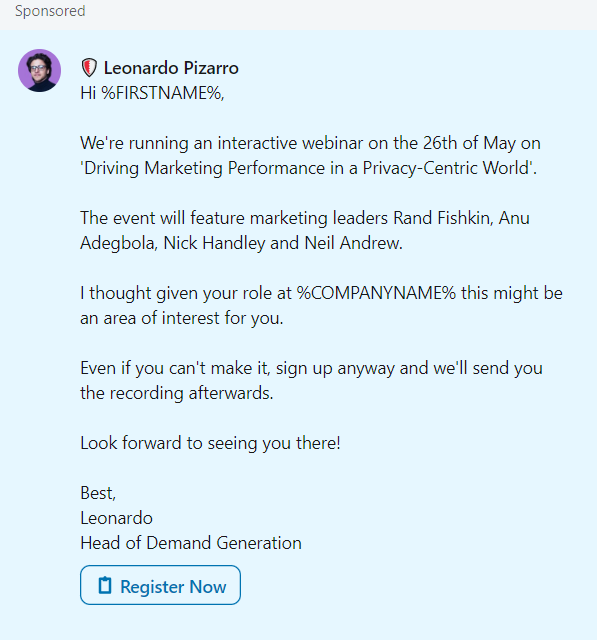Click the Register Now button label
Viewport: 597px width, 640px height.
pos(173,587)
